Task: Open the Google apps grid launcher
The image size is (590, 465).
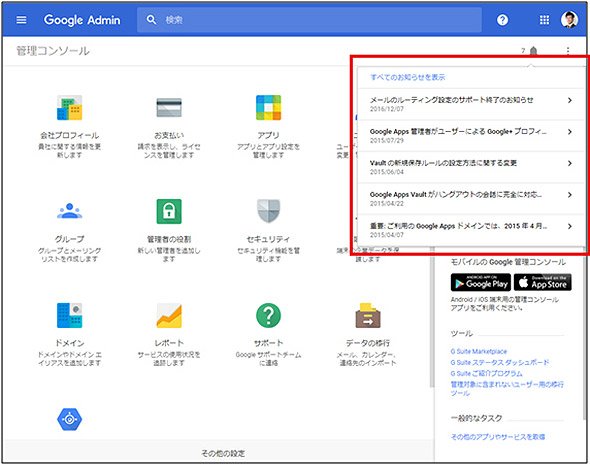Action: click(x=544, y=20)
